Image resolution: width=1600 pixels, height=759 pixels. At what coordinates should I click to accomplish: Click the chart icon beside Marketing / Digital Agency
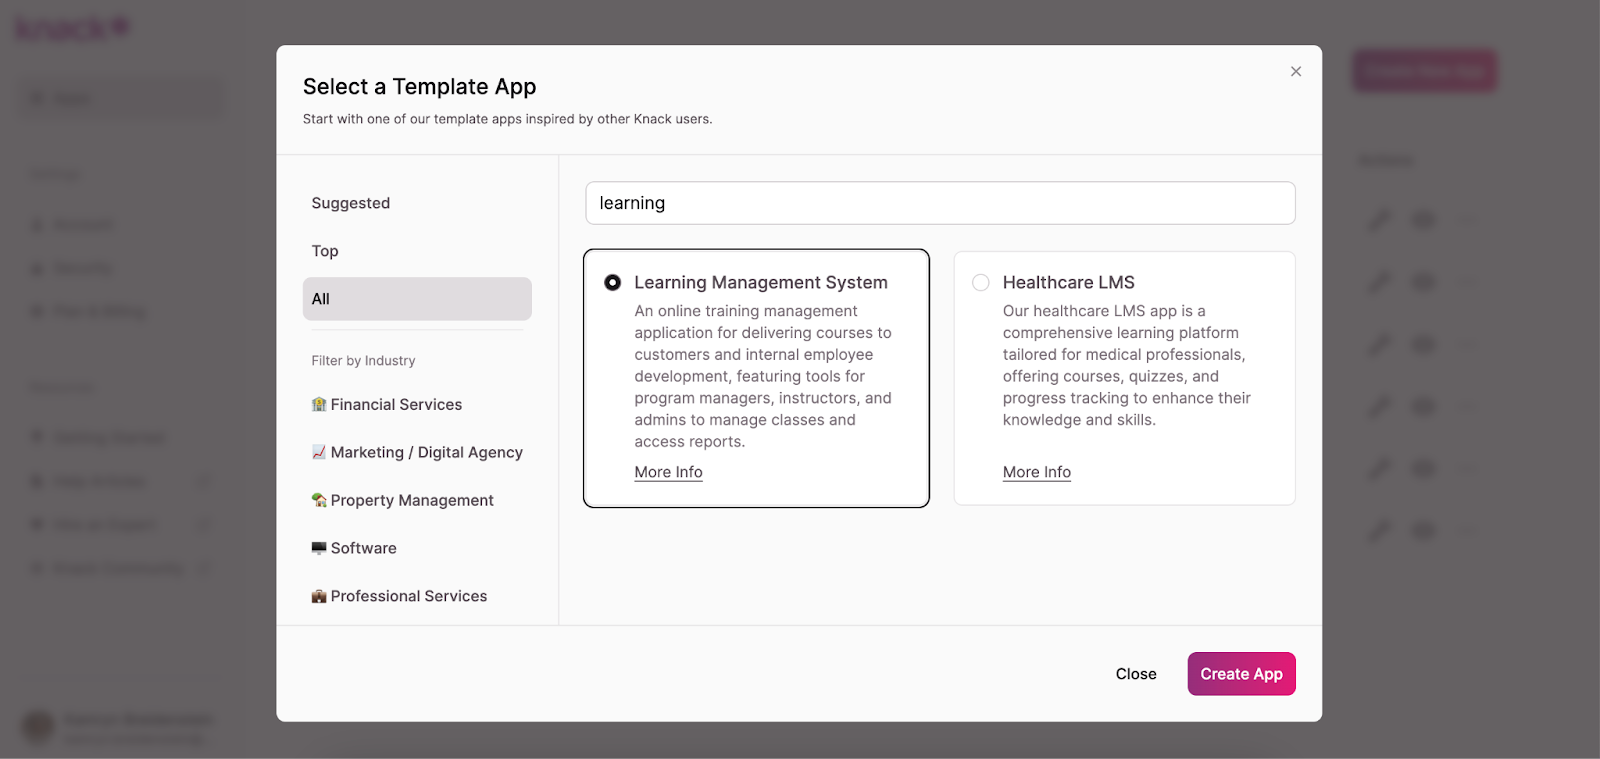click(x=319, y=453)
